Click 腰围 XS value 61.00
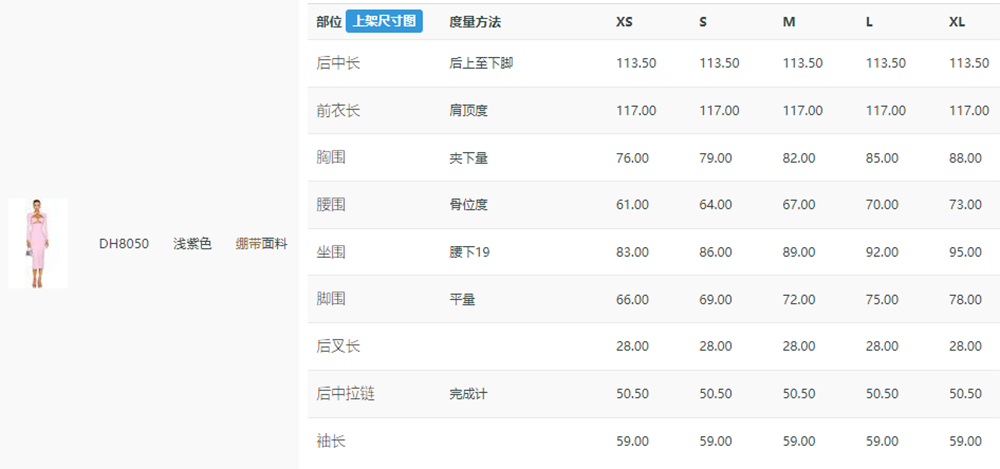Viewport: 1000px width, 469px height. coord(633,205)
